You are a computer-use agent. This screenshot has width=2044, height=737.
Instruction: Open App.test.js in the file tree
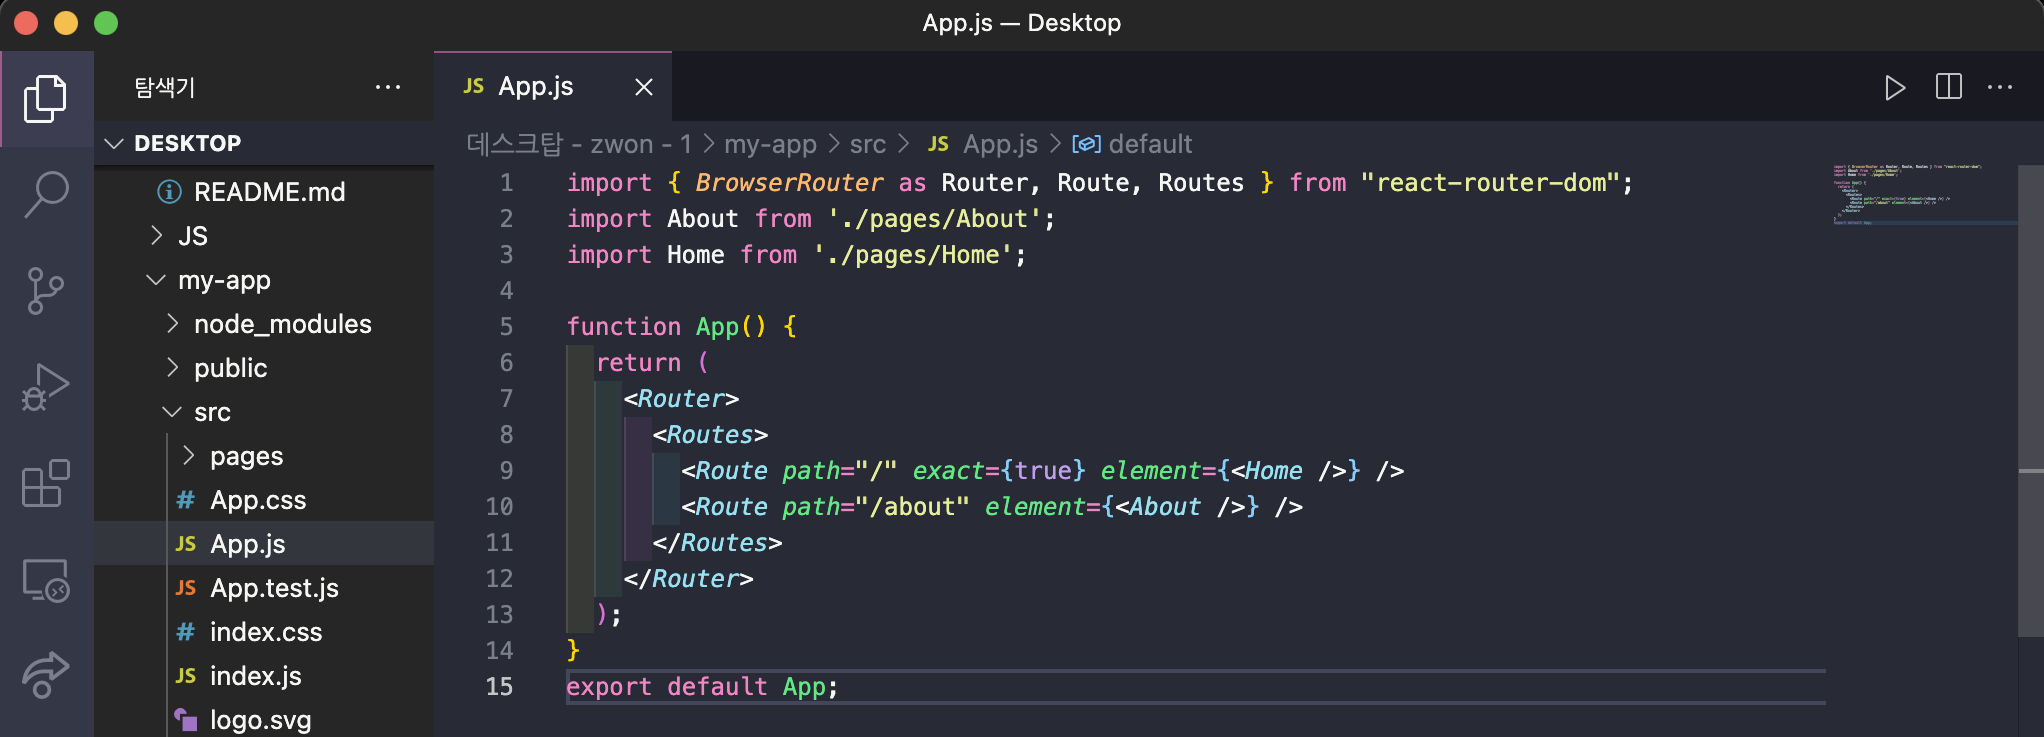click(274, 588)
